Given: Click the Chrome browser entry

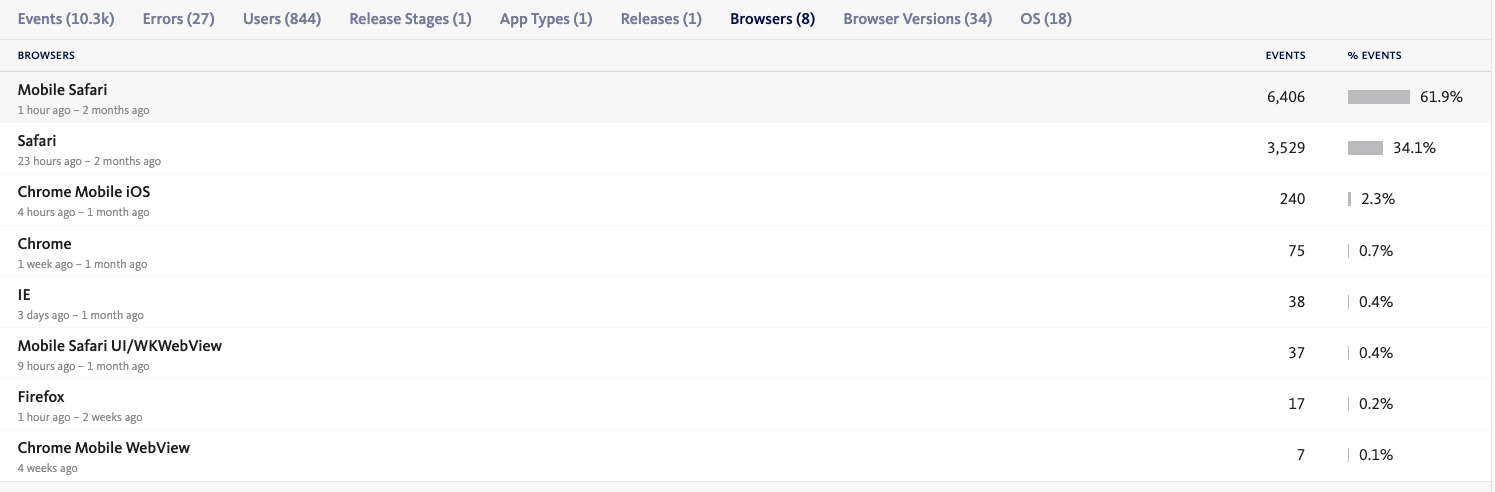Looking at the screenshot, I should tap(44, 244).
